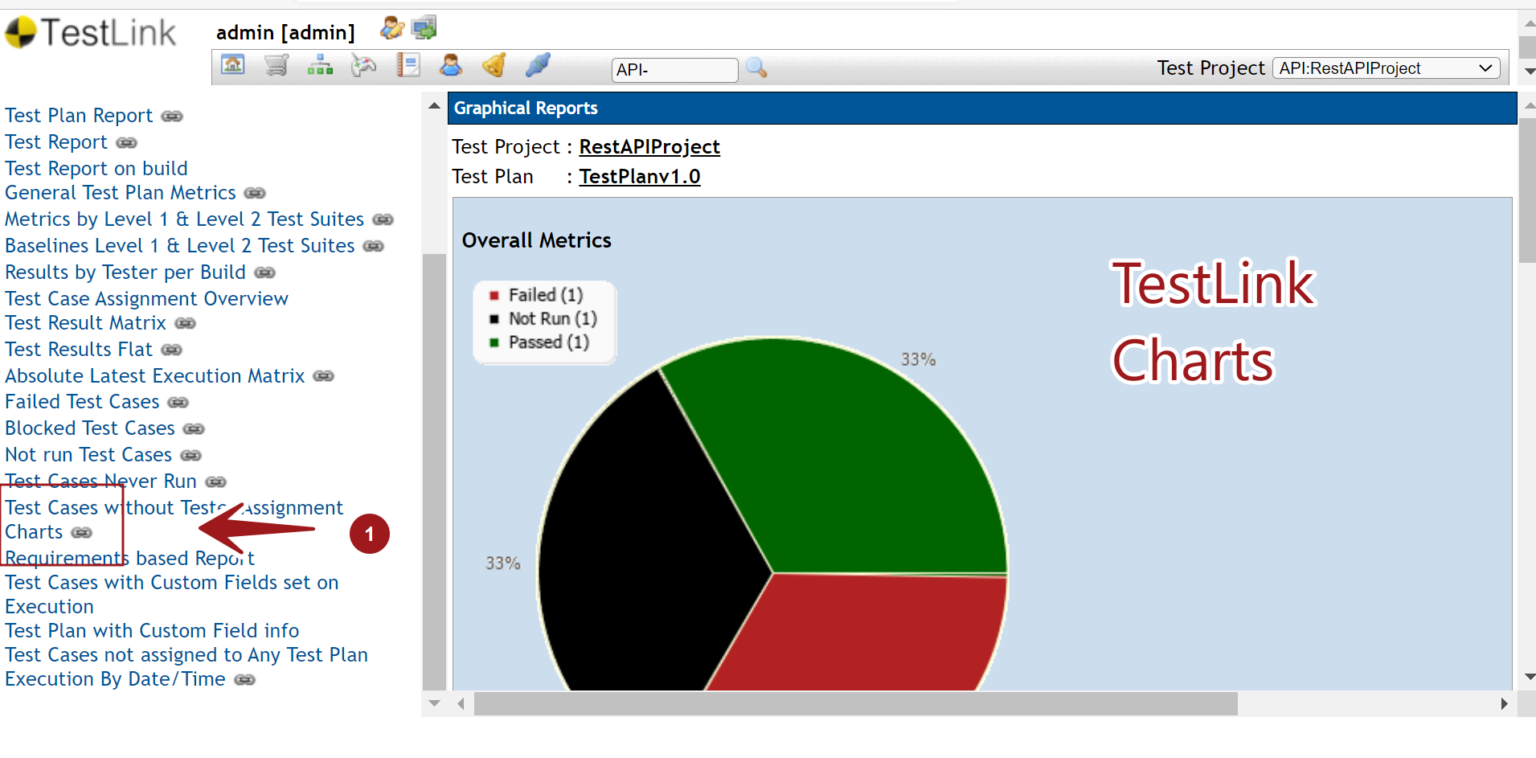
Task: Open test plan management via sitemap icon
Action: coord(320,65)
